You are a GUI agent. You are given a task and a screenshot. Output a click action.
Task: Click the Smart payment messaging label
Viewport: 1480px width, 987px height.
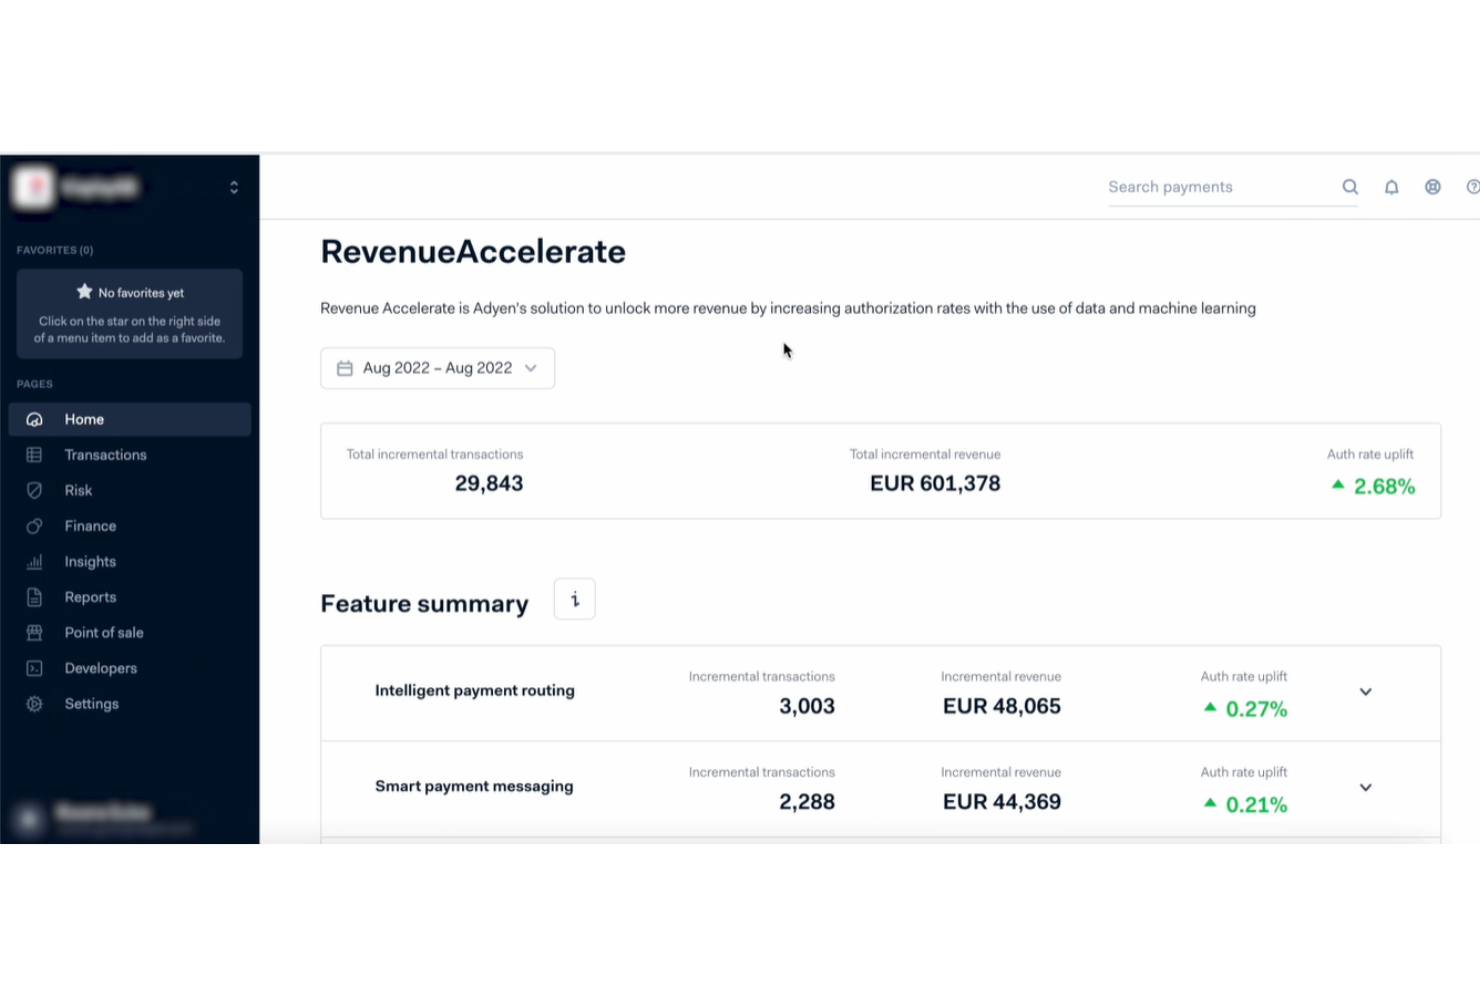(x=474, y=787)
